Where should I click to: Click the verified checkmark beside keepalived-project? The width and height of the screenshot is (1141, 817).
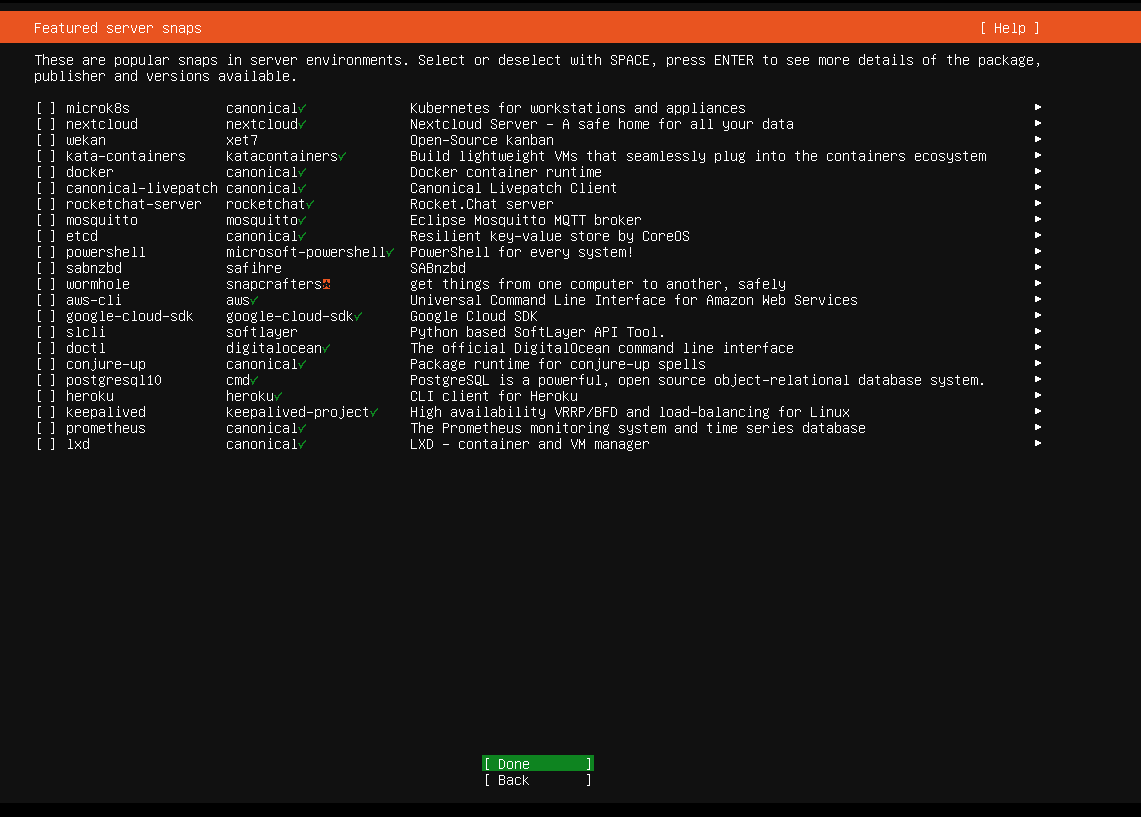tap(374, 413)
